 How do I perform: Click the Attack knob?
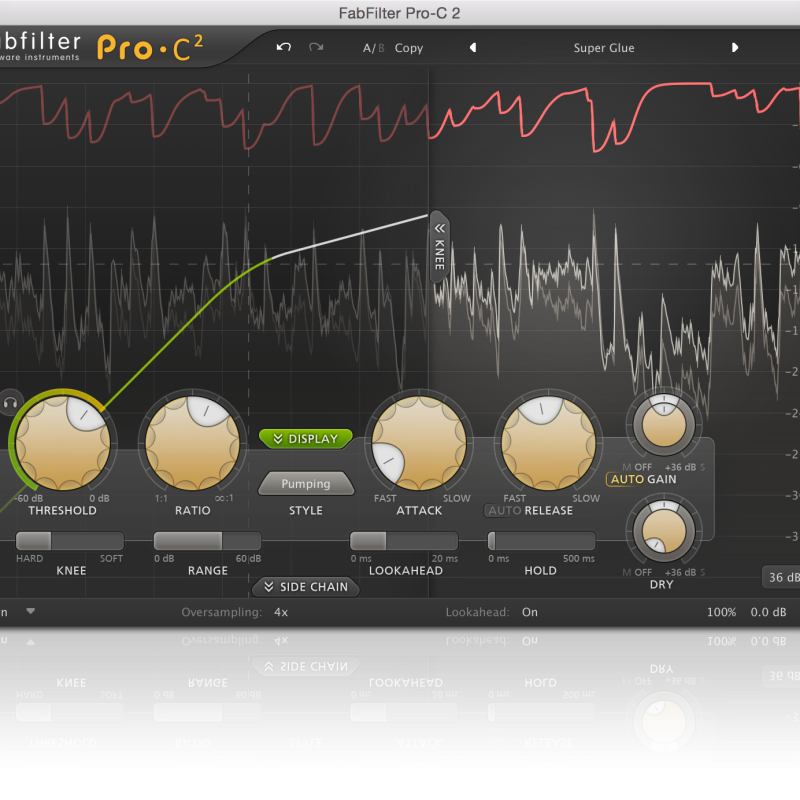click(419, 443)
